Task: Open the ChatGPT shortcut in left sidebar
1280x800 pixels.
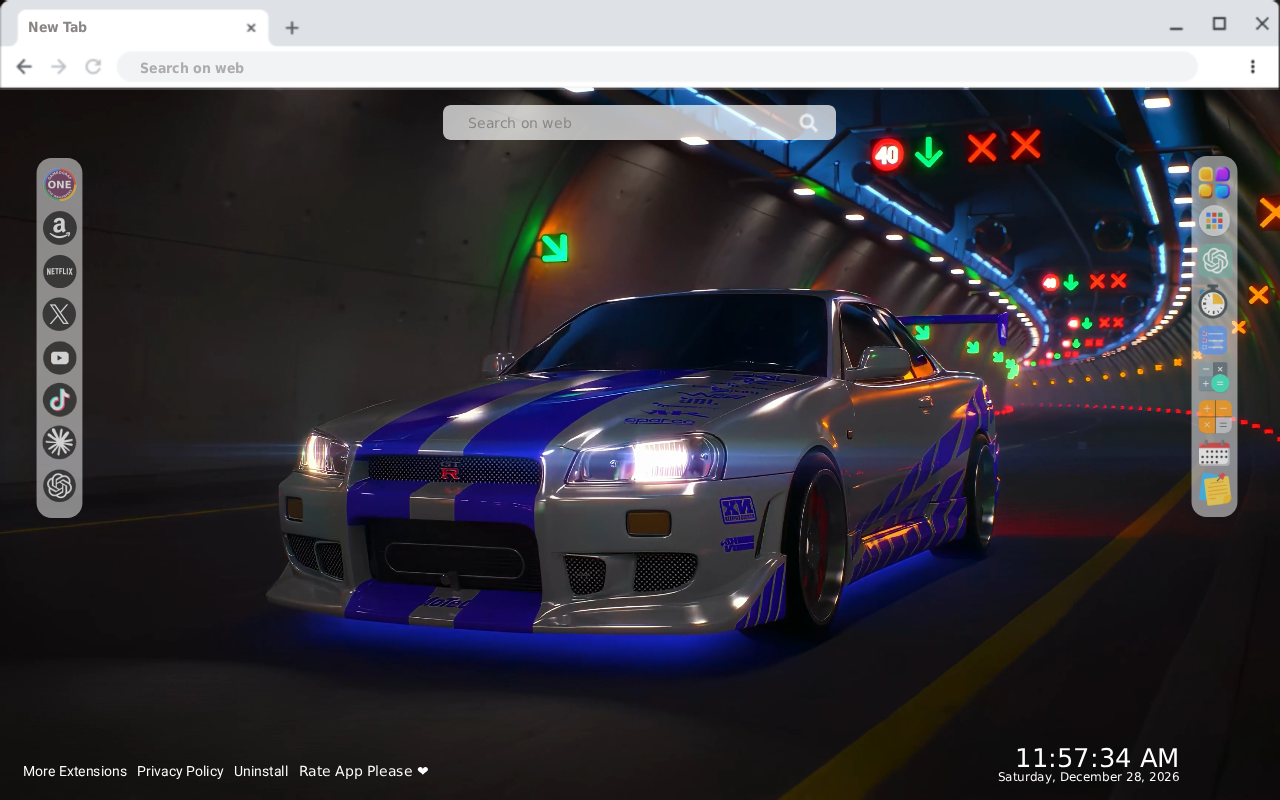Action: 60,486
